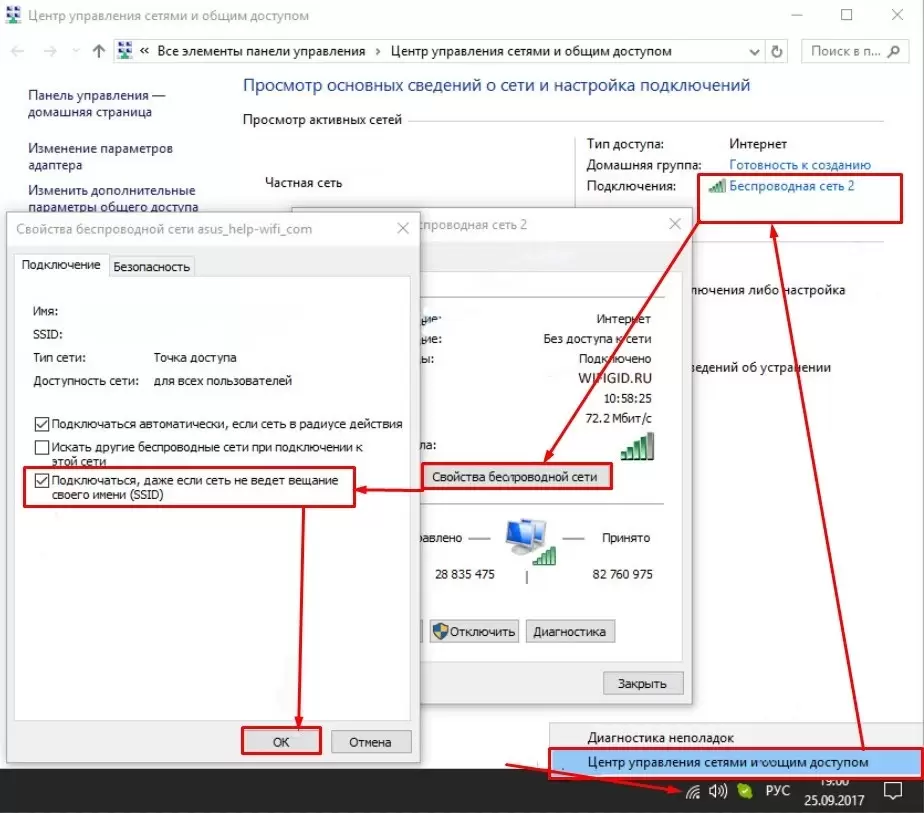Open recent locations dropdown near navigation arrows
Screen dimensions: 924x813
tap(74, 51)
